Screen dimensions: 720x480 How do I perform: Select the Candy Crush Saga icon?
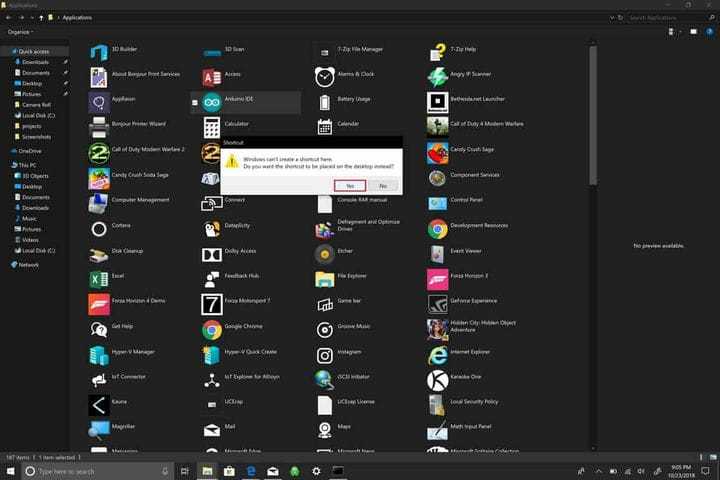point(438,153)
